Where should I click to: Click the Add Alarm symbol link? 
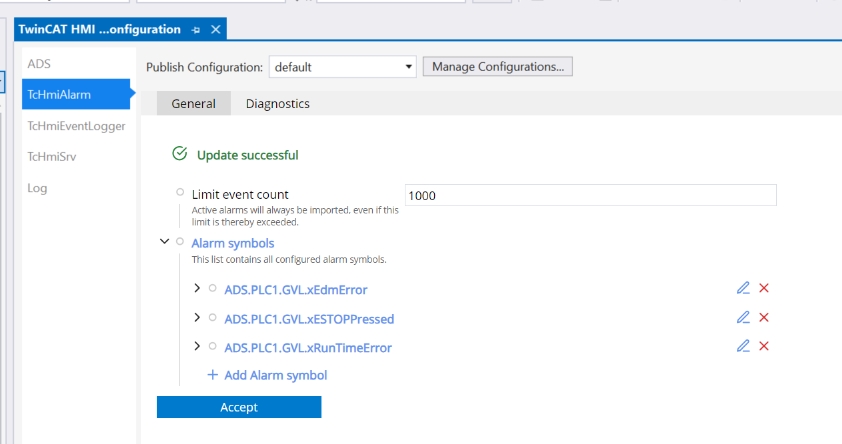pos(275,375)
